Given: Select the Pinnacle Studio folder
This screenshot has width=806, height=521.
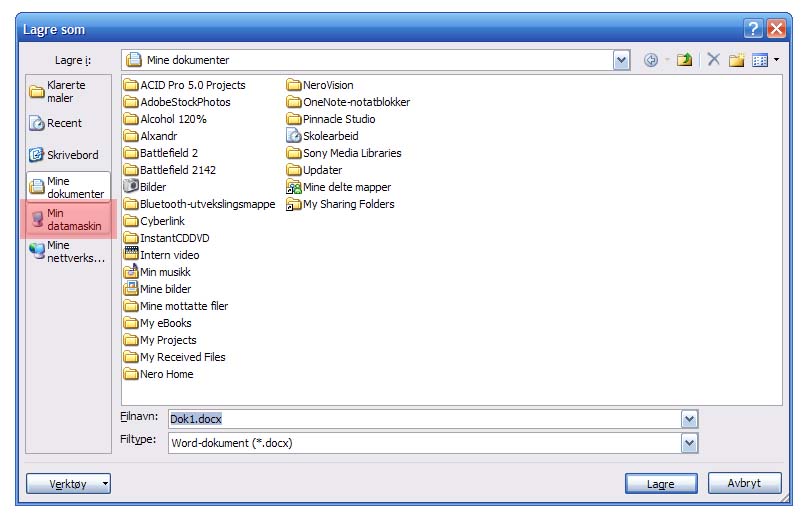Looking at the screenshot, I should coord(331,119).
